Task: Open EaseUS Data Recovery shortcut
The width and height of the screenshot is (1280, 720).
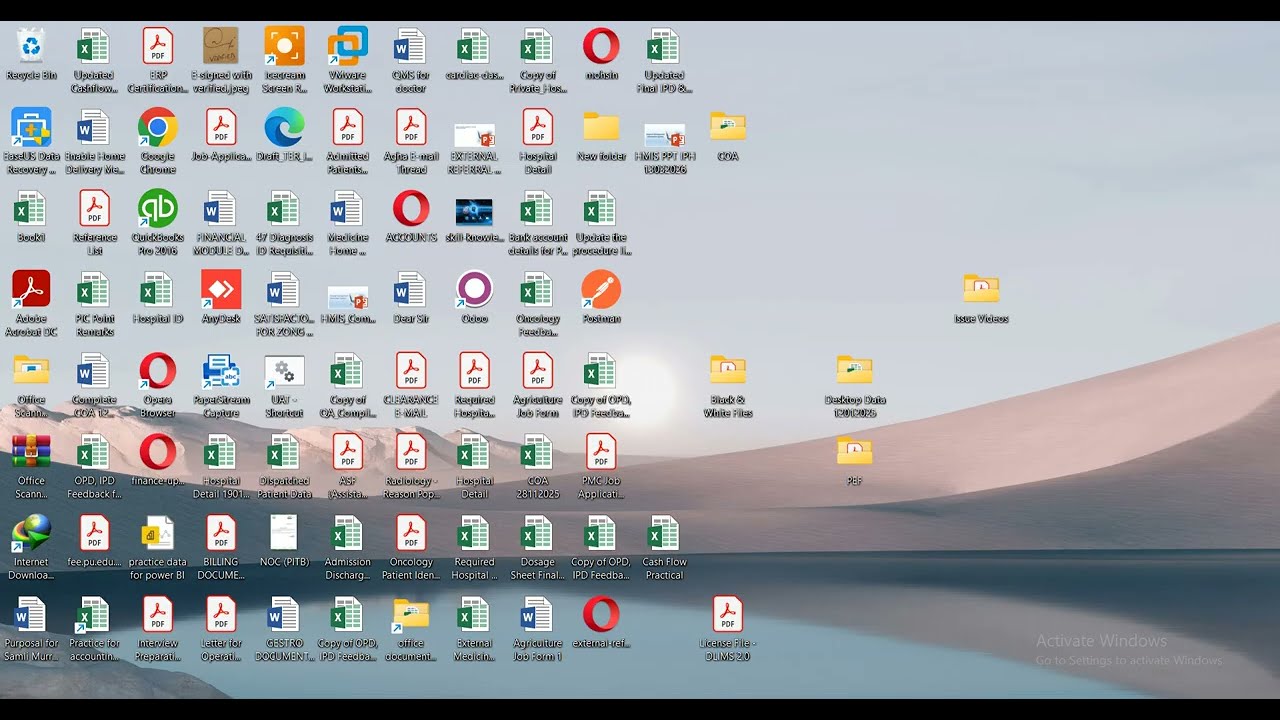Action: click(x=31, y=127)
